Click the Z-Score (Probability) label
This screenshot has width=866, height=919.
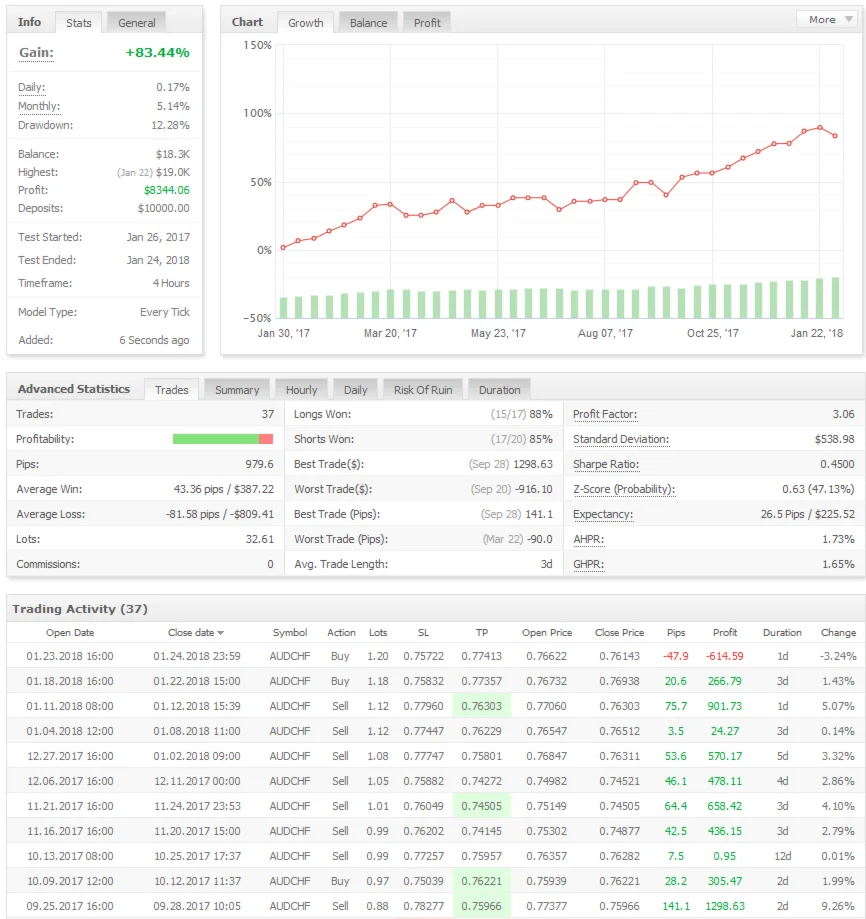[x=623, y=489]
